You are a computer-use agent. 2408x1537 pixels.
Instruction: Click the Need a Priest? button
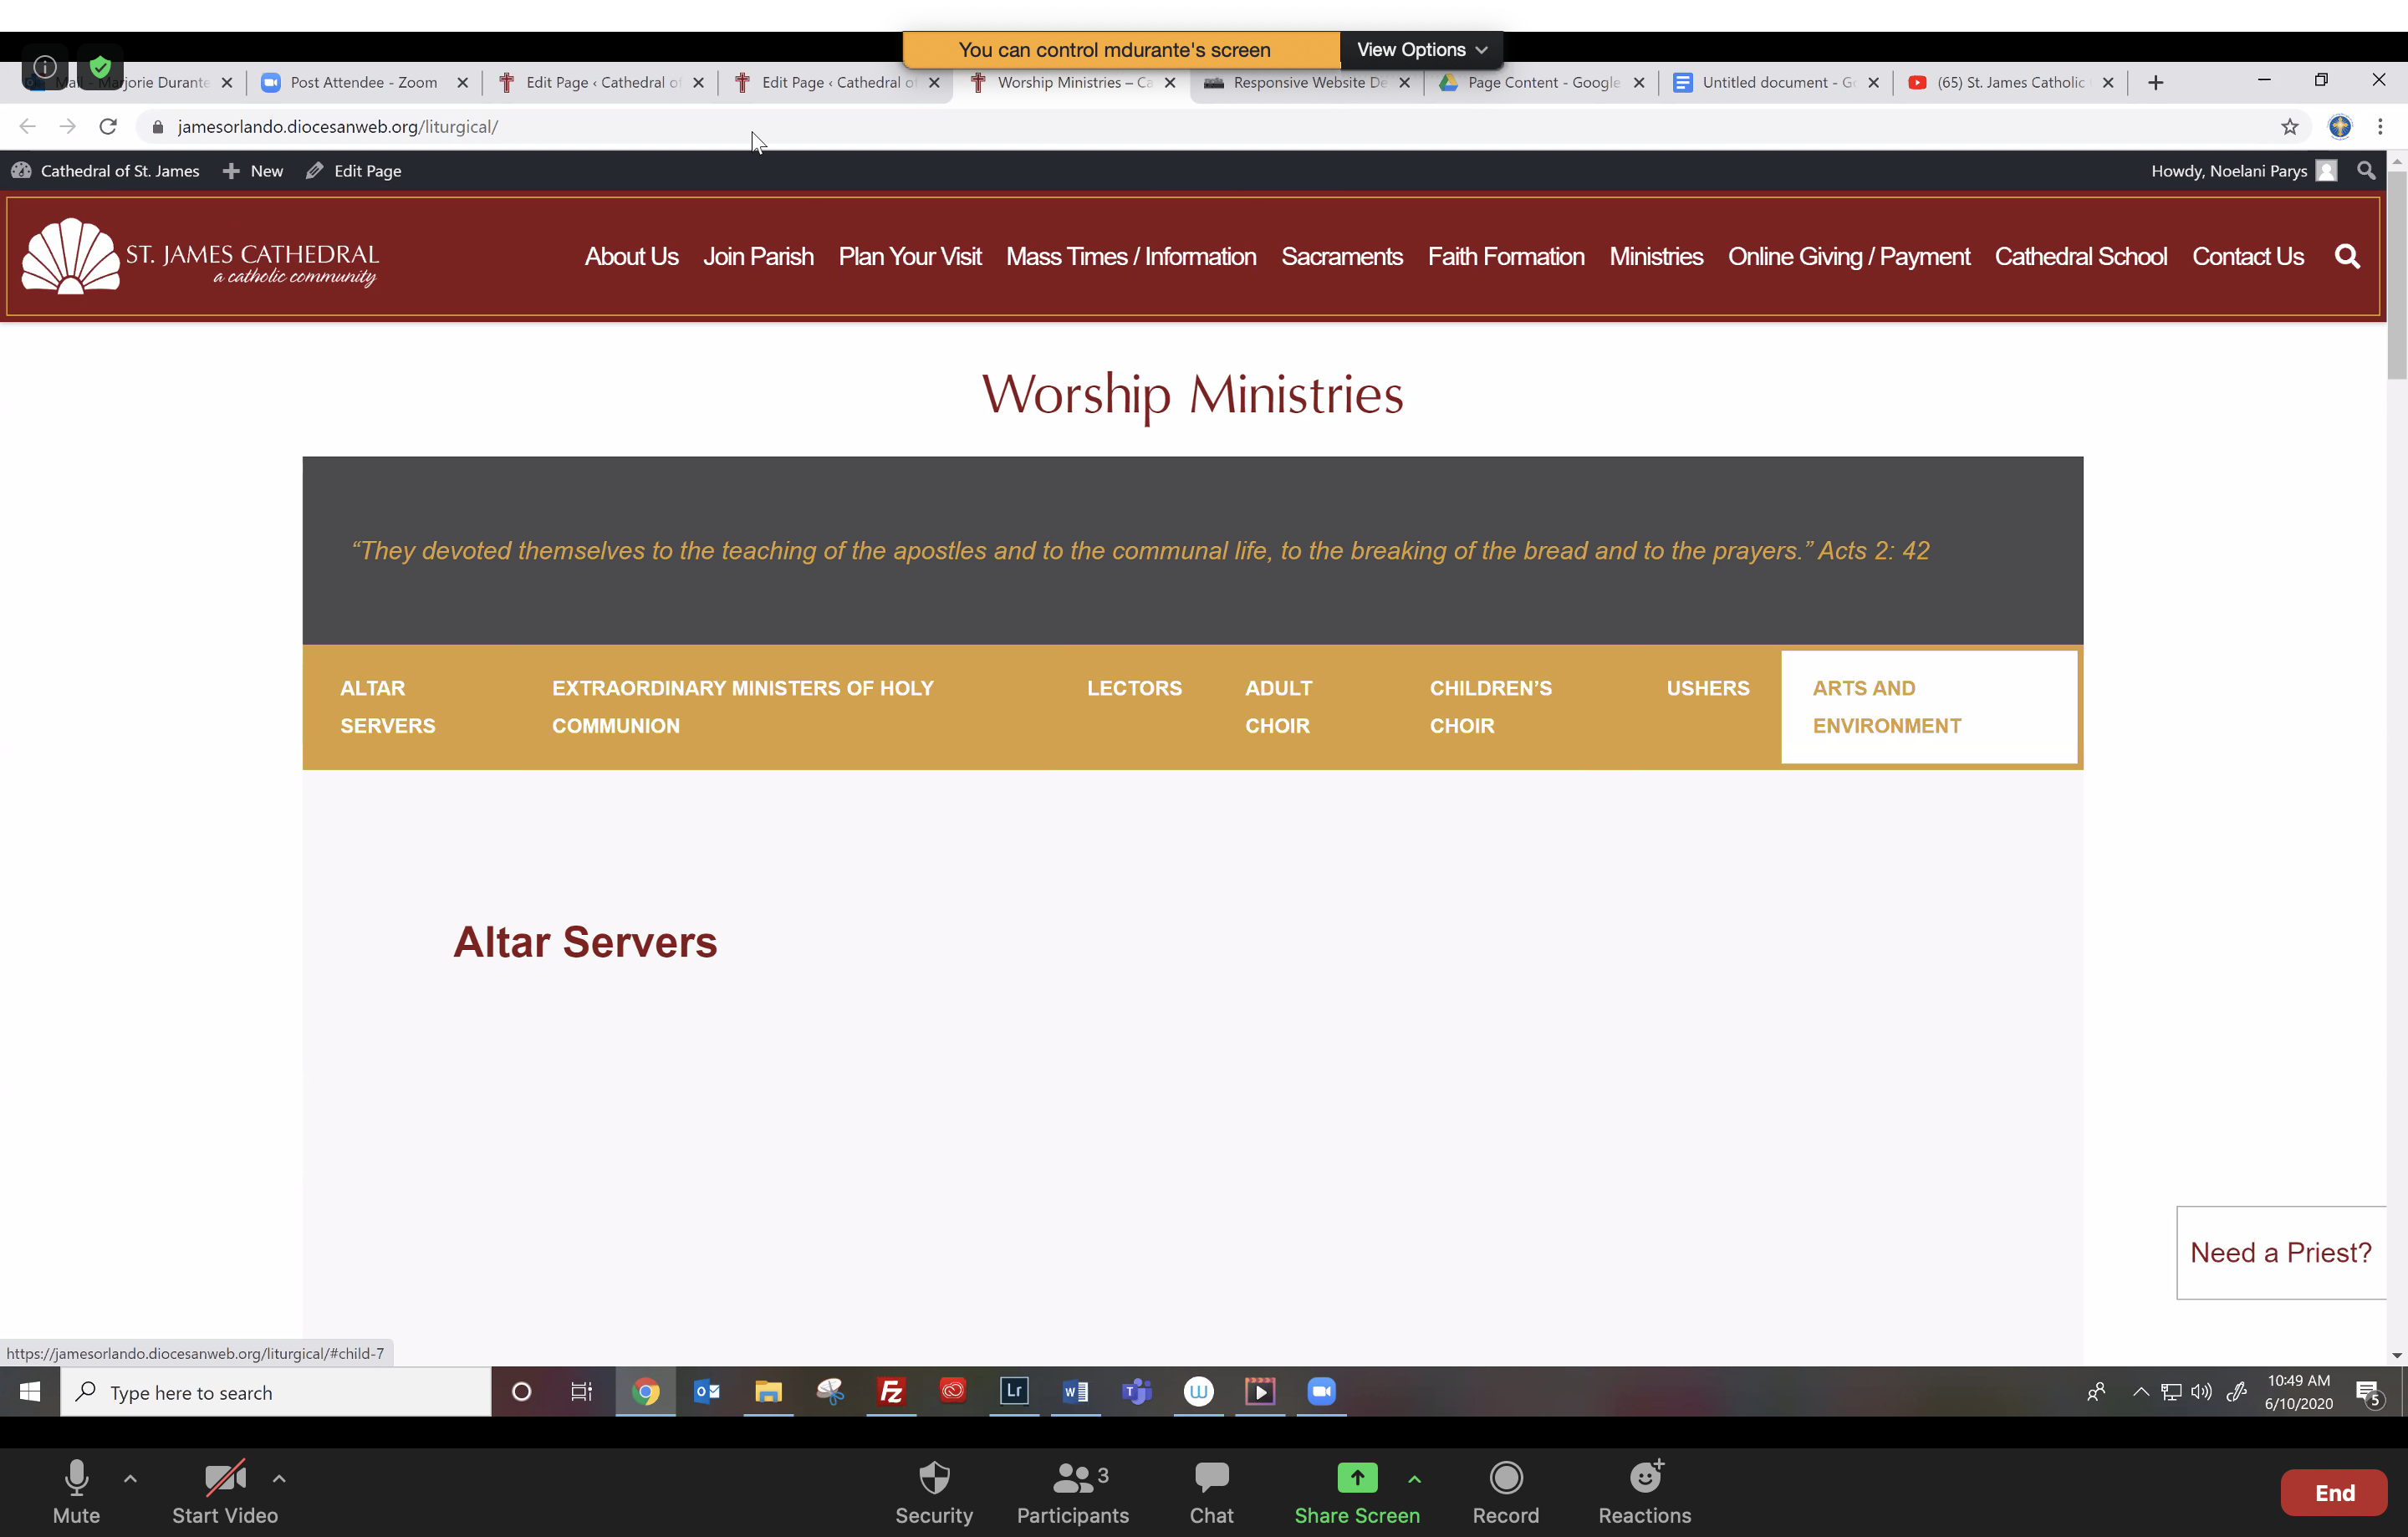[2280, 1252]
